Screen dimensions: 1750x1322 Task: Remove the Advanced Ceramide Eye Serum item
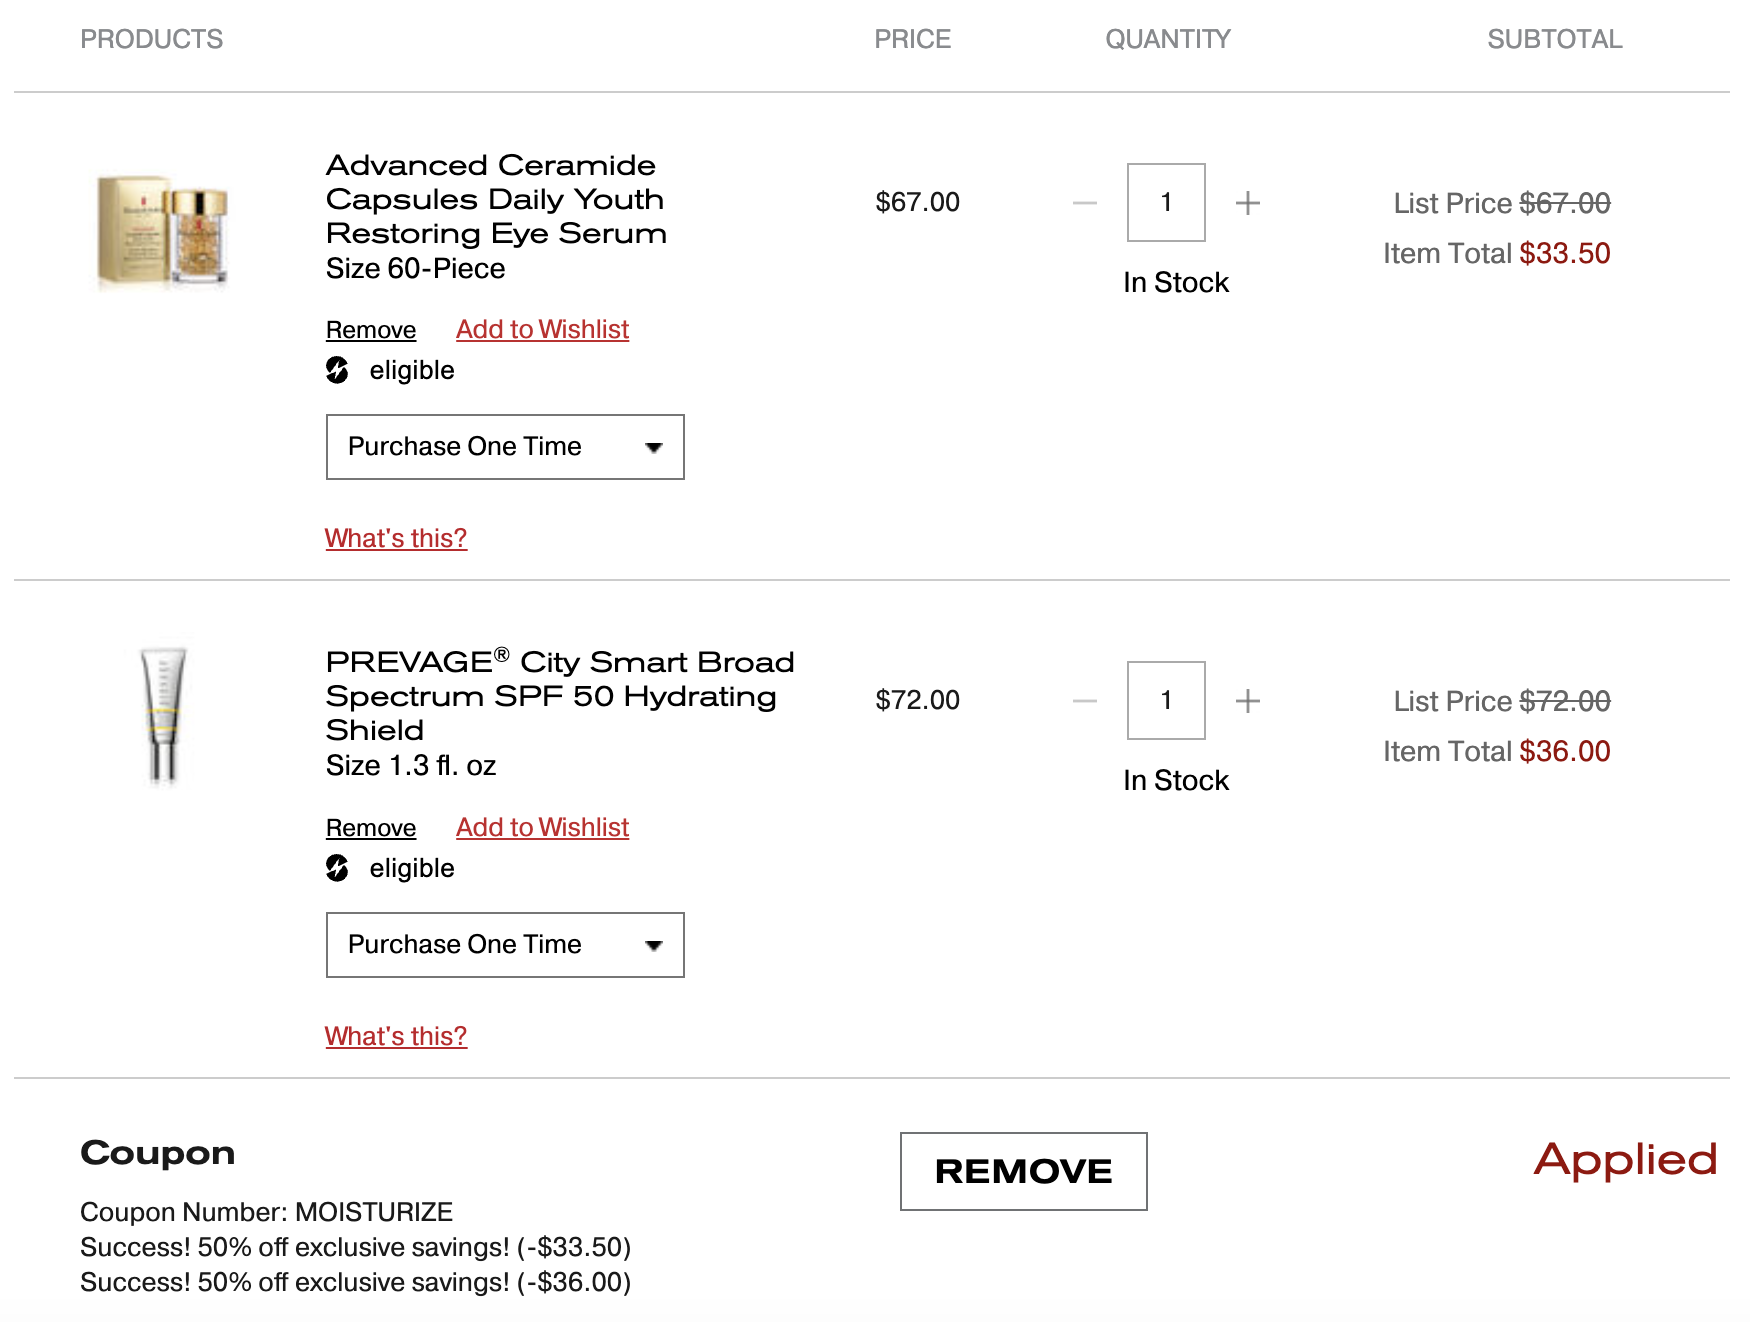point(371,330)
